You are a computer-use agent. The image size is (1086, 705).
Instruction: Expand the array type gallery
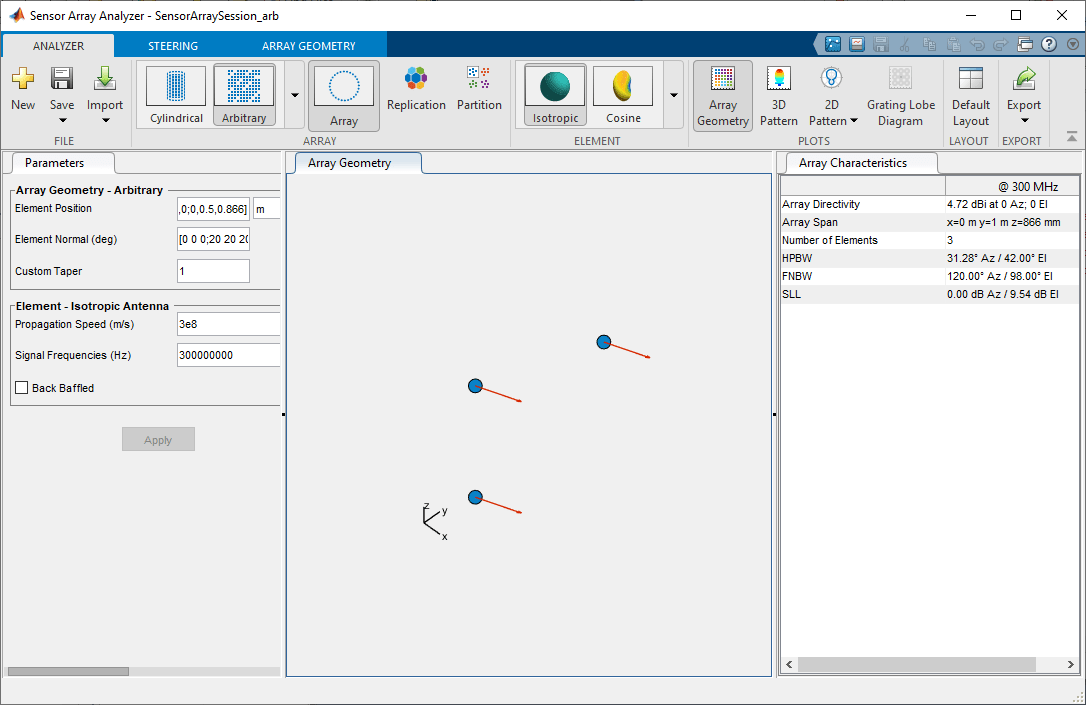pos(294,95)
